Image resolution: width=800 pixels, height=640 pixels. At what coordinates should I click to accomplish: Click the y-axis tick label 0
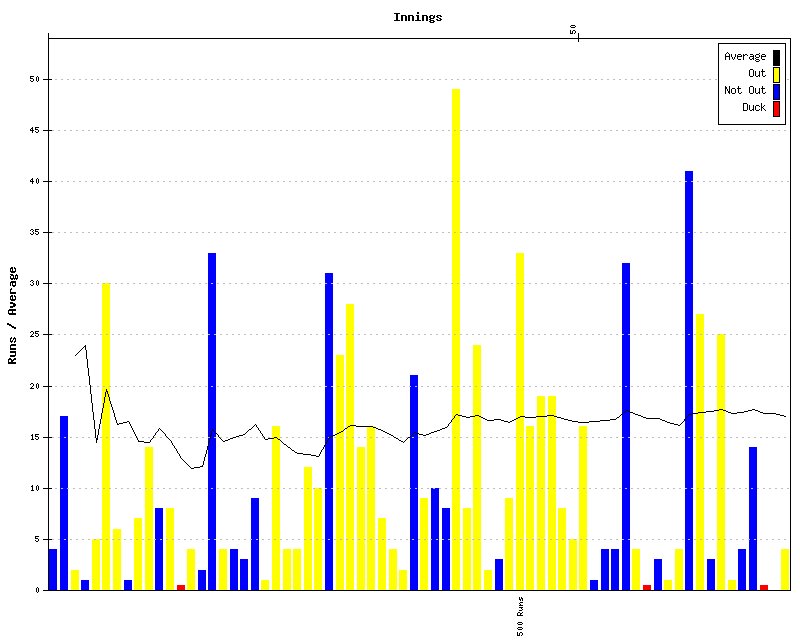tap(39, 590)
